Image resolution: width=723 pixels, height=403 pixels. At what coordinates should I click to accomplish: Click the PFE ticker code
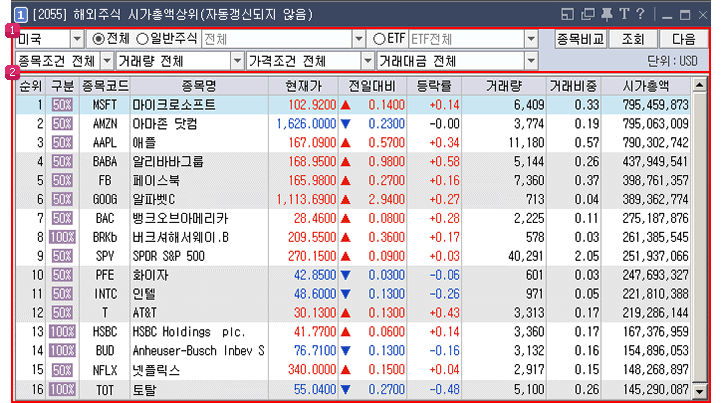[x=105, y=275]
